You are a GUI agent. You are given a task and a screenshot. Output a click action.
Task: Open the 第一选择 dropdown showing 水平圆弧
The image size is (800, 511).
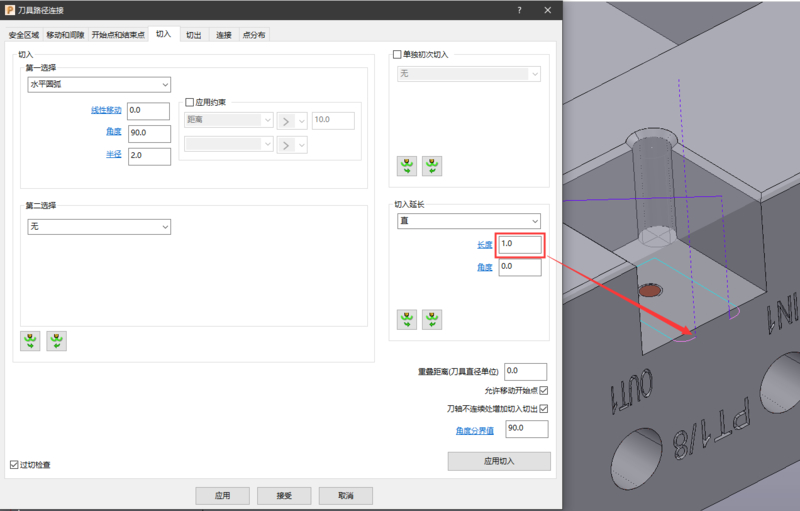99,85
